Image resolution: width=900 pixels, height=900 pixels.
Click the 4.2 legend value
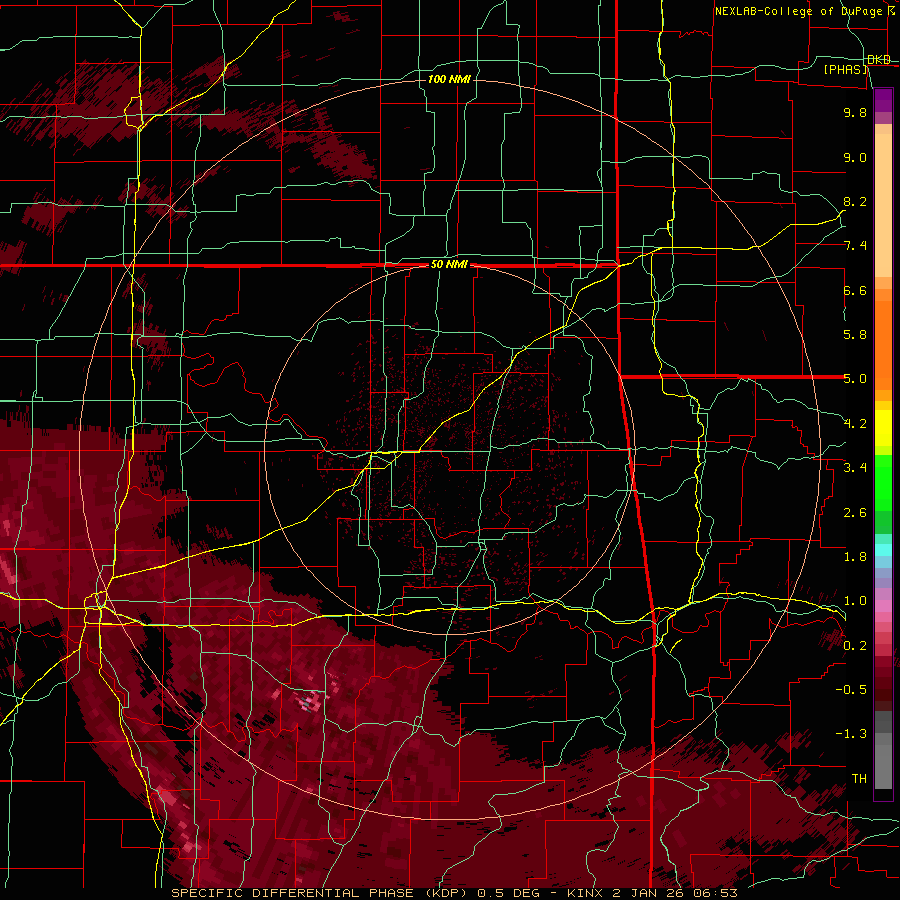click(x=855, y=424)
